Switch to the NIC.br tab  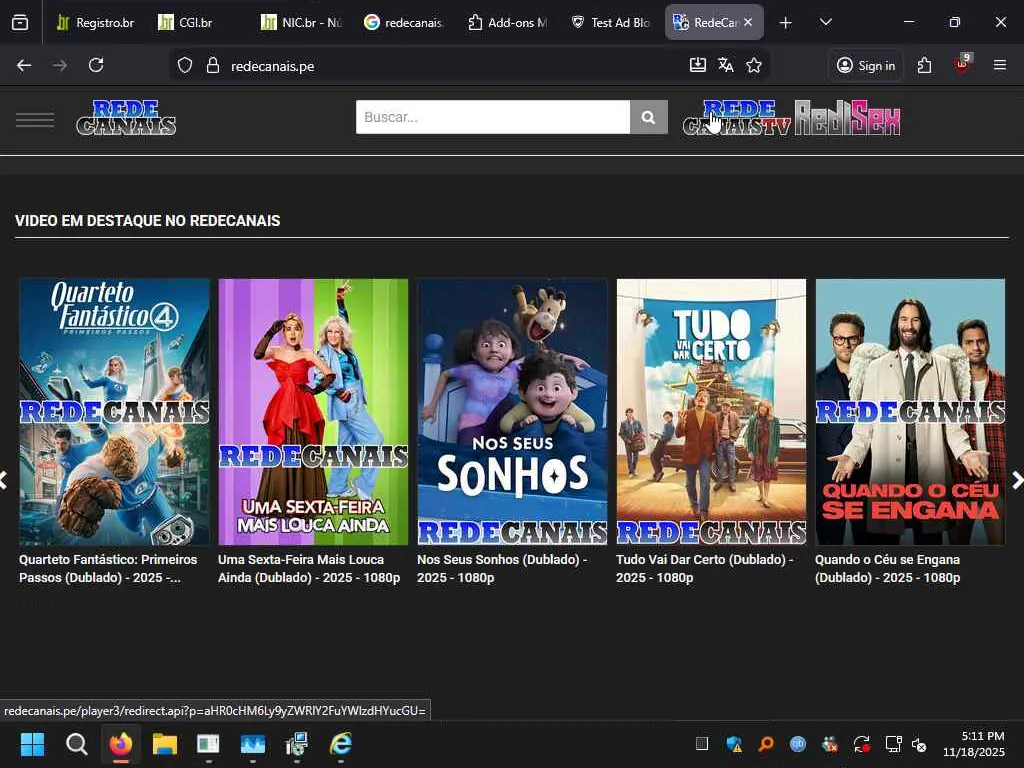(300, 22)
